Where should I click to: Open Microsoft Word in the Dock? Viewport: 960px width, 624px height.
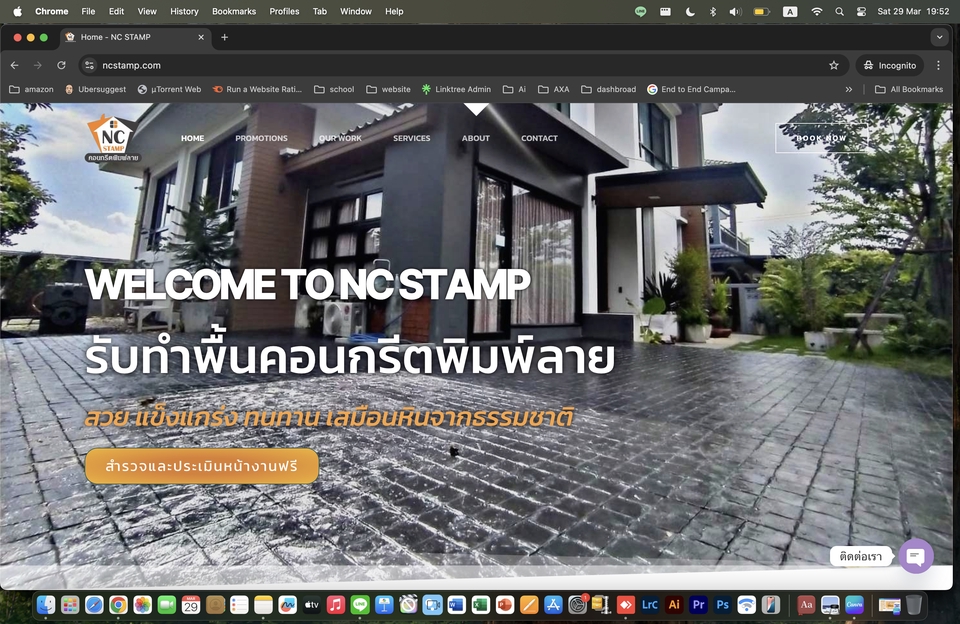point(456,605)
